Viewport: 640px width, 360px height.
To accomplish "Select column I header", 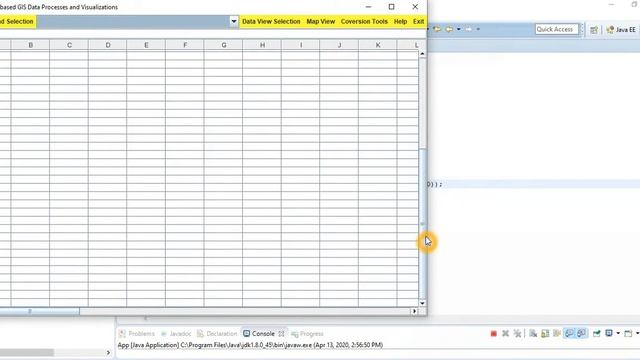I will click(x=300, y=45).
